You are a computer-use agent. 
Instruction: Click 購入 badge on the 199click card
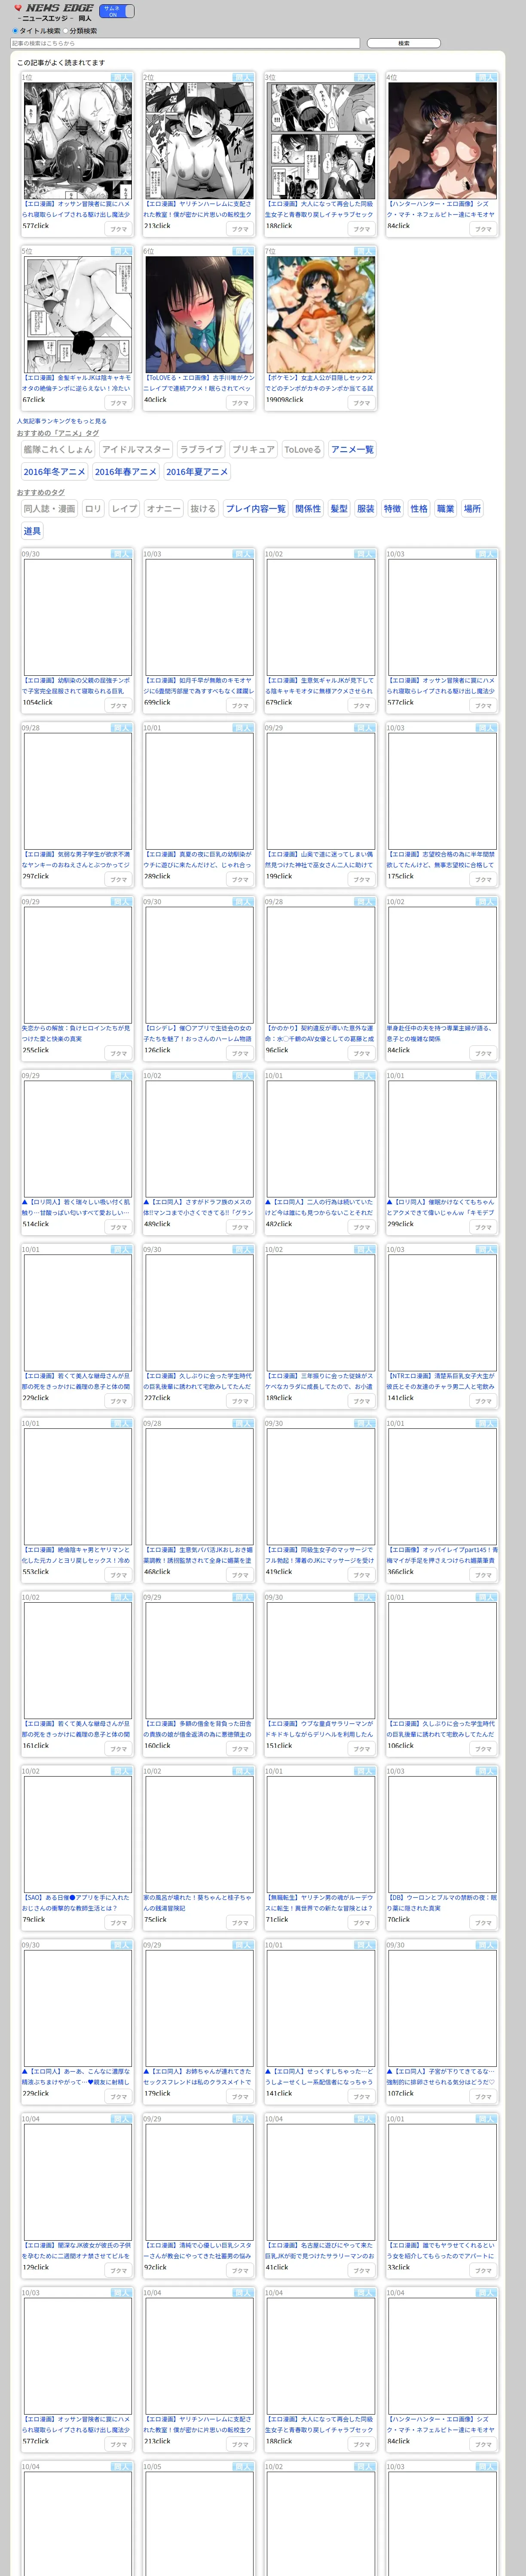(364, 728)
